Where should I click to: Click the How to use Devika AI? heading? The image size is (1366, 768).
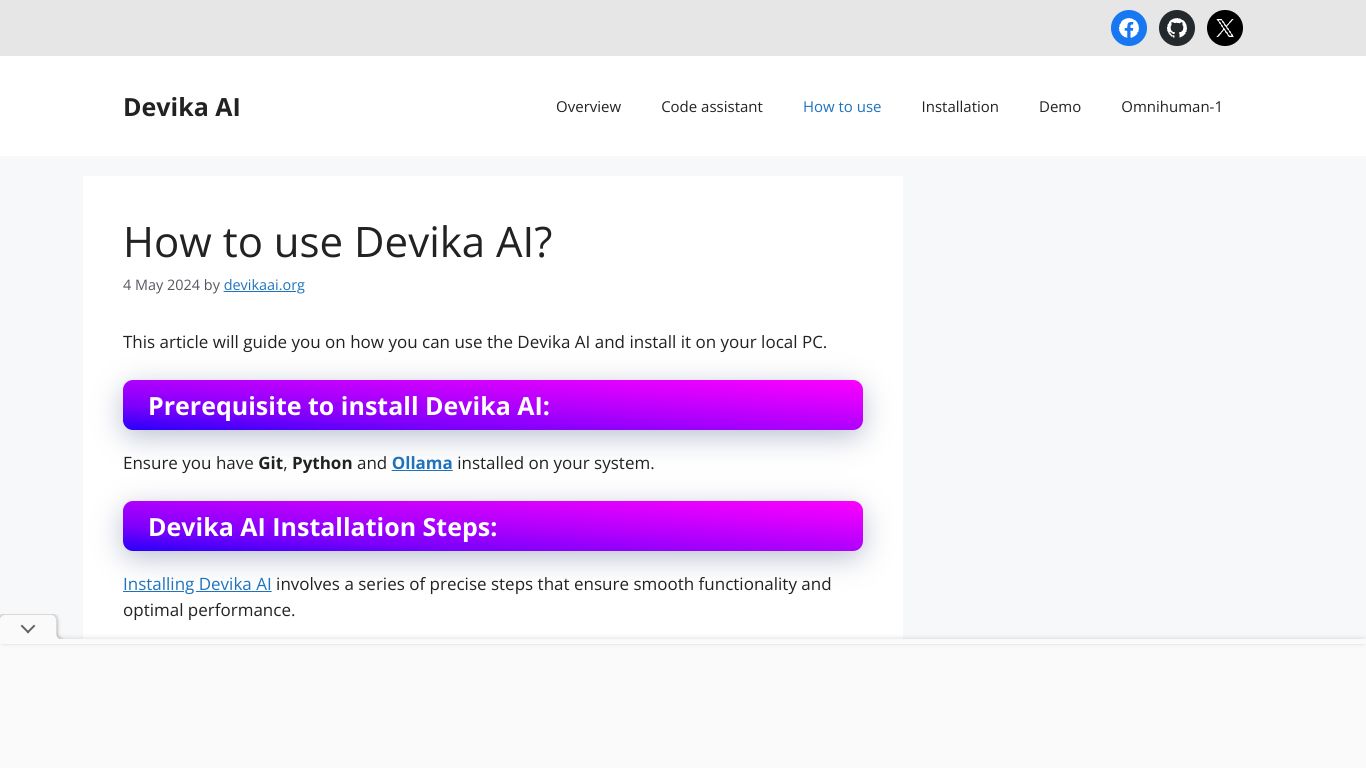(338, 242)
